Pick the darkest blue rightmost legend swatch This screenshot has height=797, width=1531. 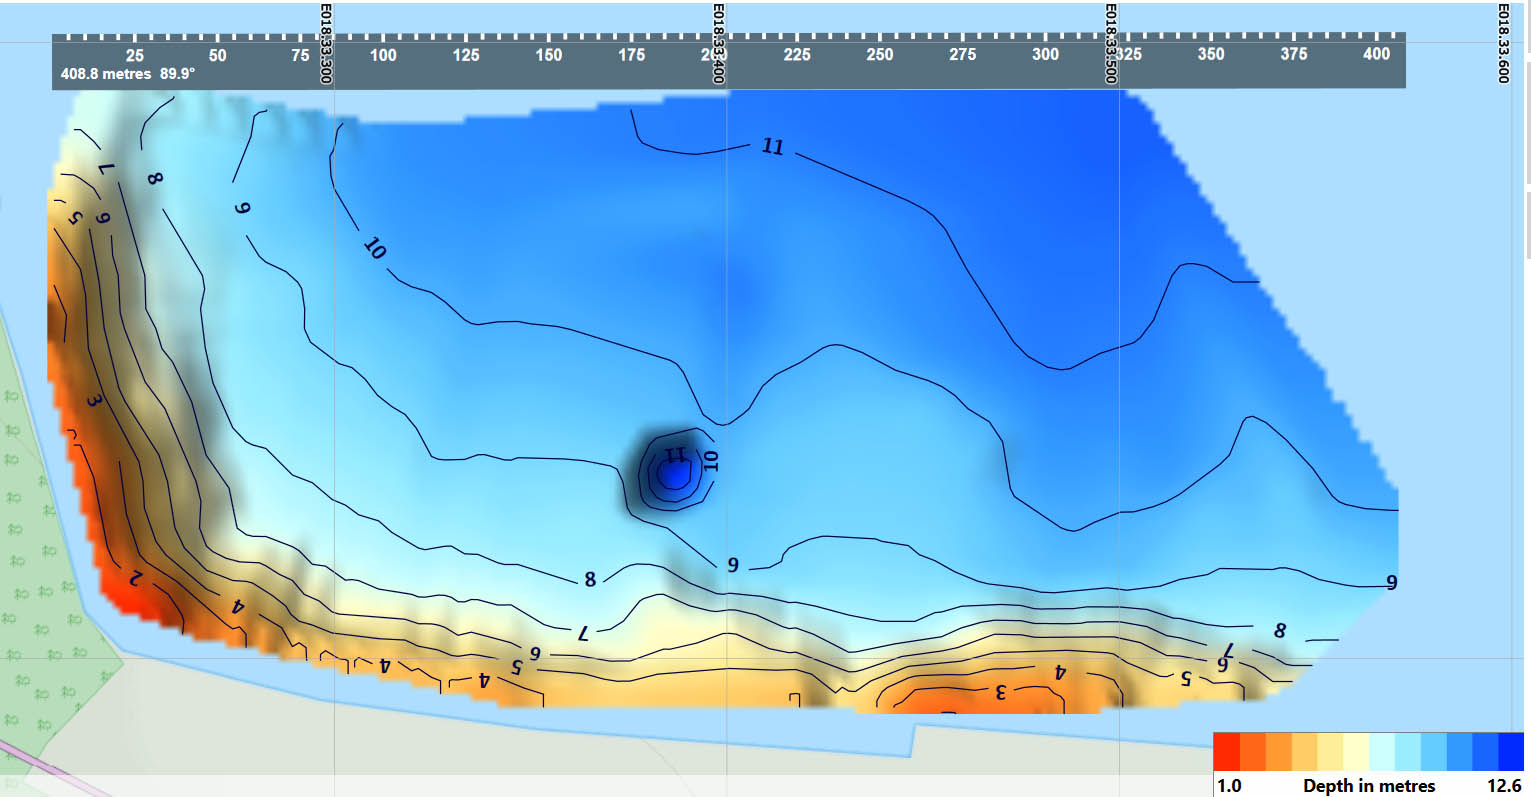1511,750
